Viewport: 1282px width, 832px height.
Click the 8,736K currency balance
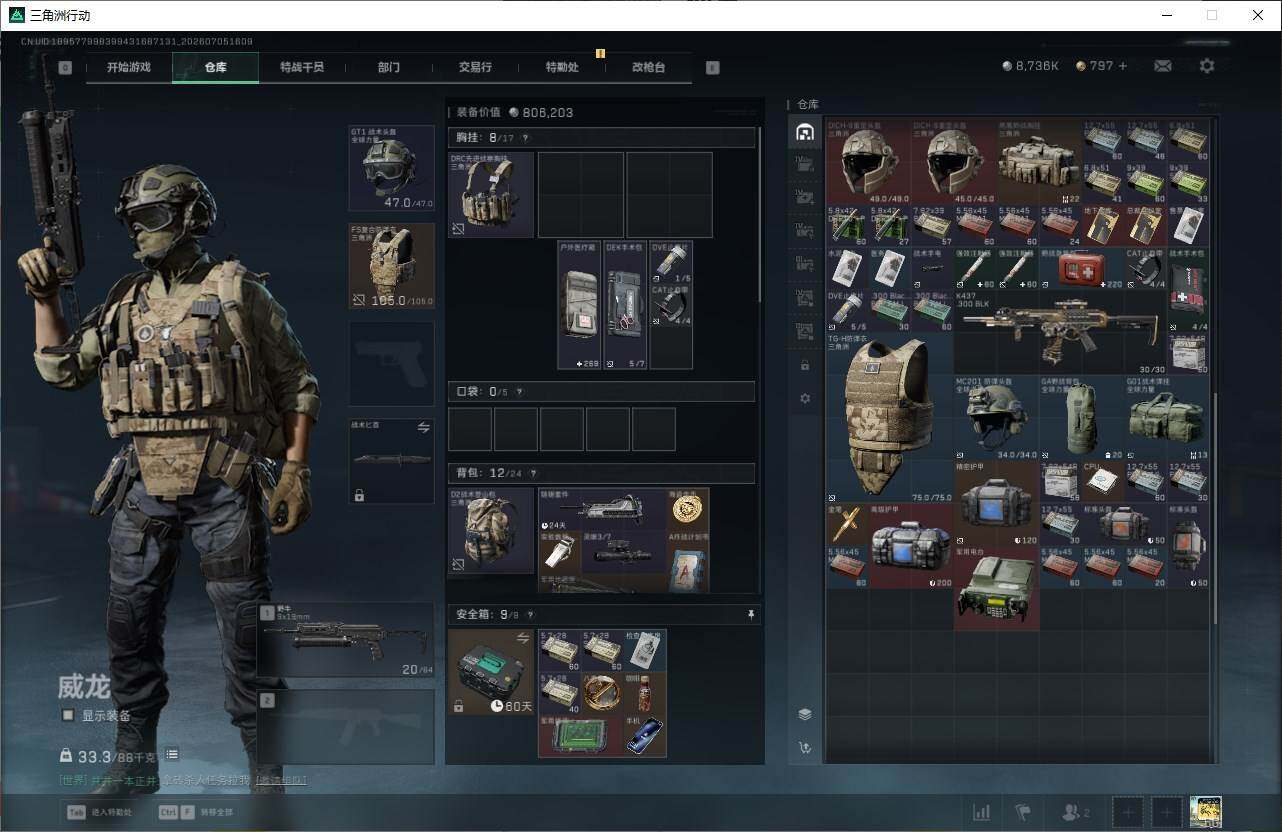(x=1030, y=66)
